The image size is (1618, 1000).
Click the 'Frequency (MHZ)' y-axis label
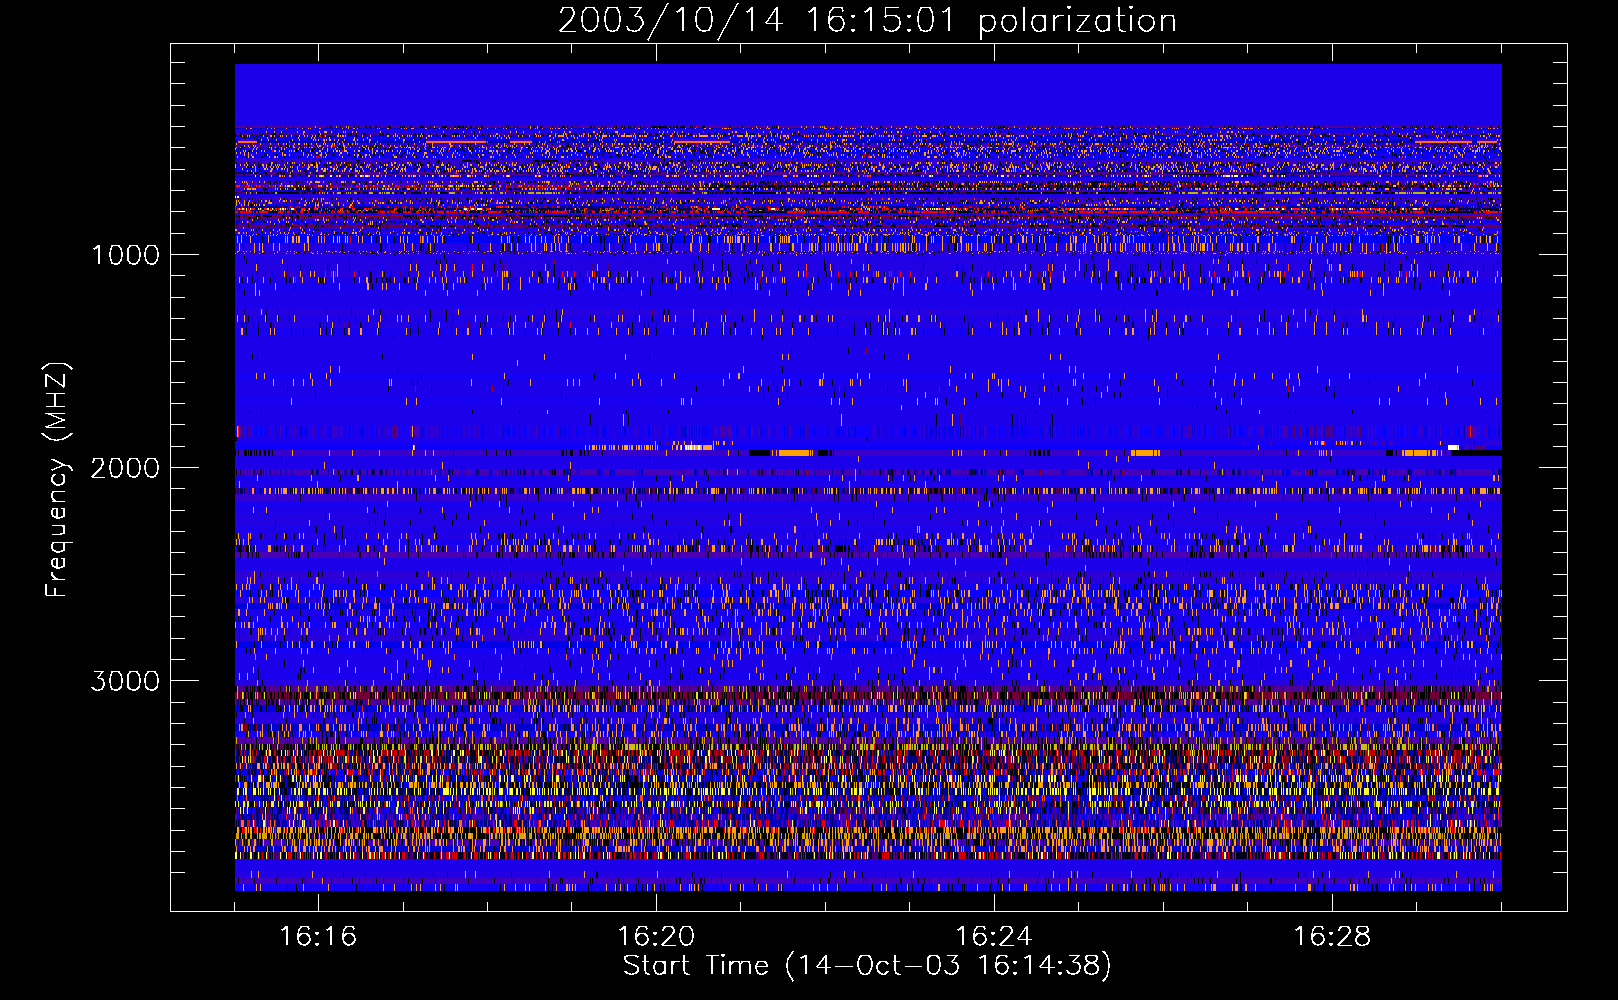(56, 480)
